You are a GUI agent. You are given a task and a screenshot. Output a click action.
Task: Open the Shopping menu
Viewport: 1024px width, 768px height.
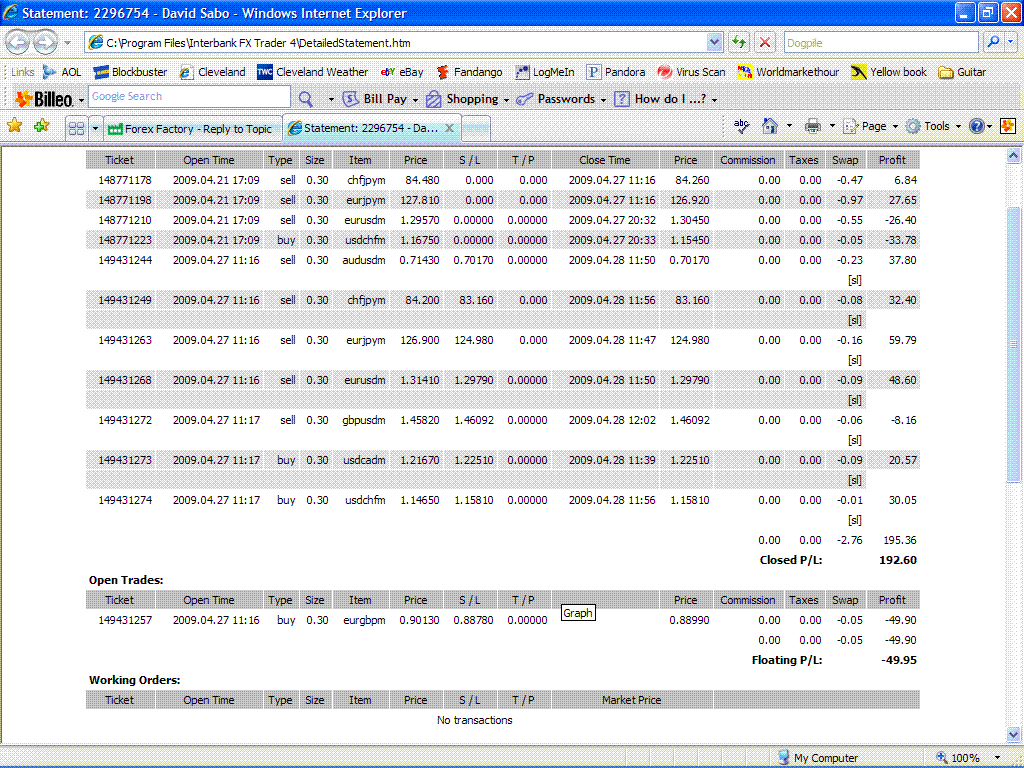point(468,99)
